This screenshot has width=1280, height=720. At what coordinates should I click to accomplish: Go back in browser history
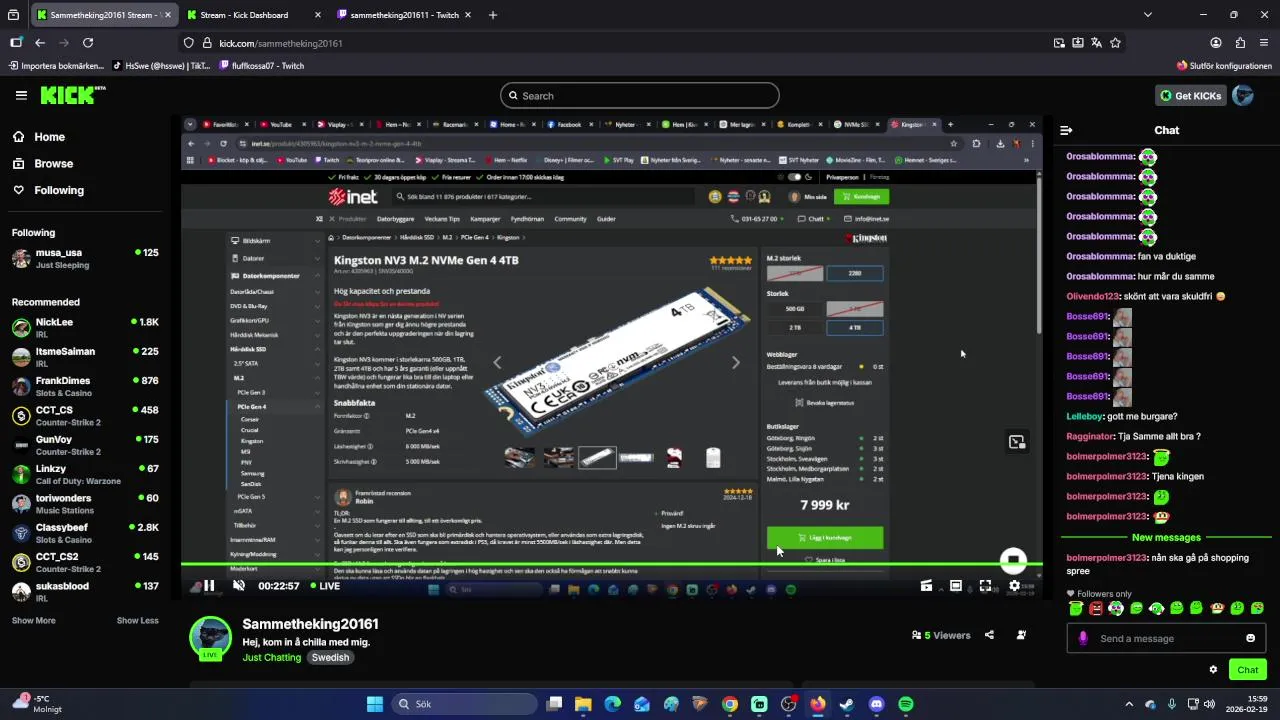coord(40,43)
